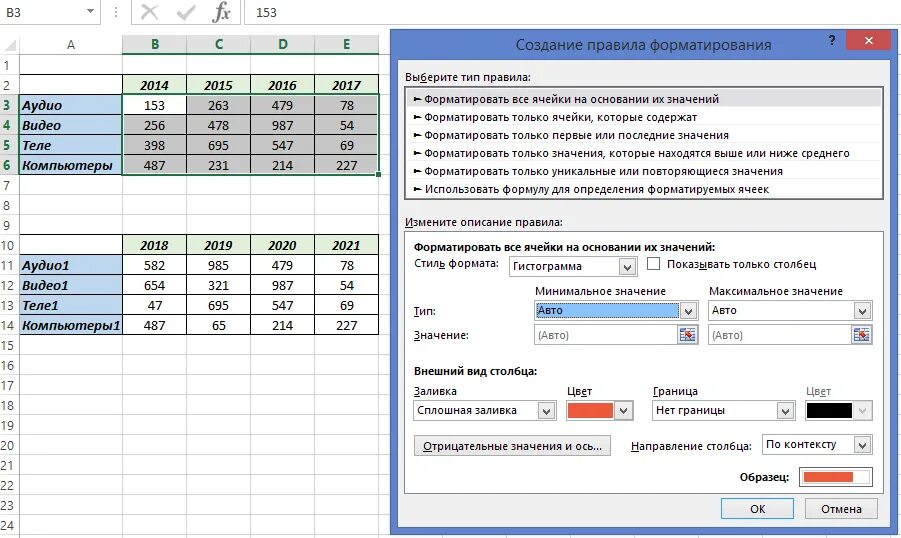Viewport: 901px width, 538px height.
Task: Select the 2014 header cell
Action: pyautogui.click(x=155, y=85)
